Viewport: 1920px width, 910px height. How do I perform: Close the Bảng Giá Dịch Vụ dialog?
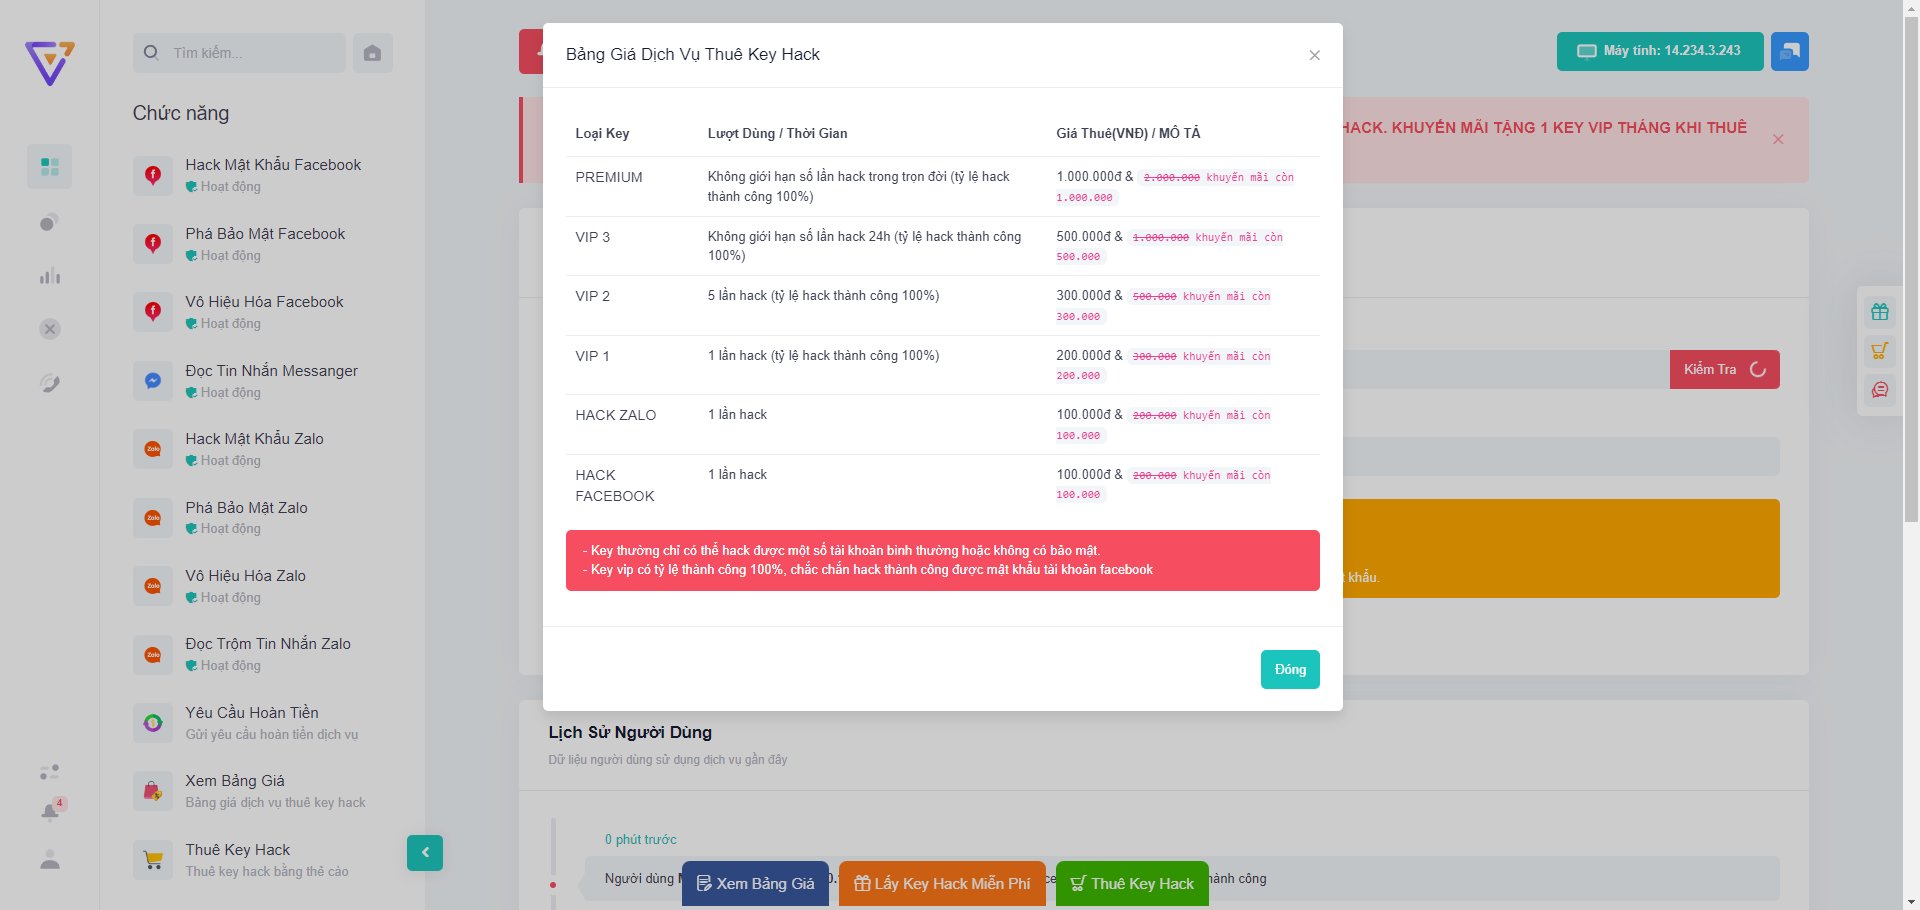point(1314,55)
